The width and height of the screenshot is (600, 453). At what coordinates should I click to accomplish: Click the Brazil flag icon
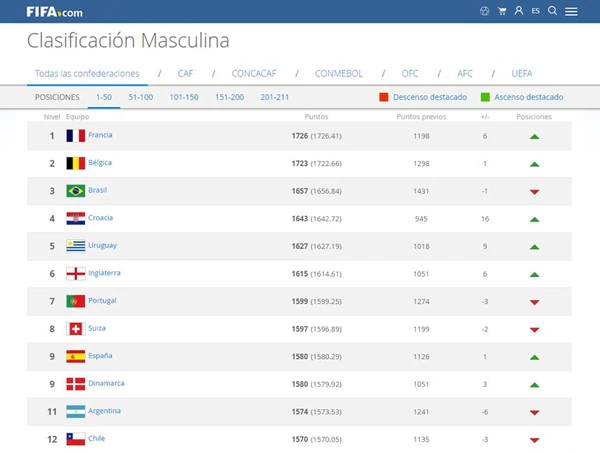75,191
